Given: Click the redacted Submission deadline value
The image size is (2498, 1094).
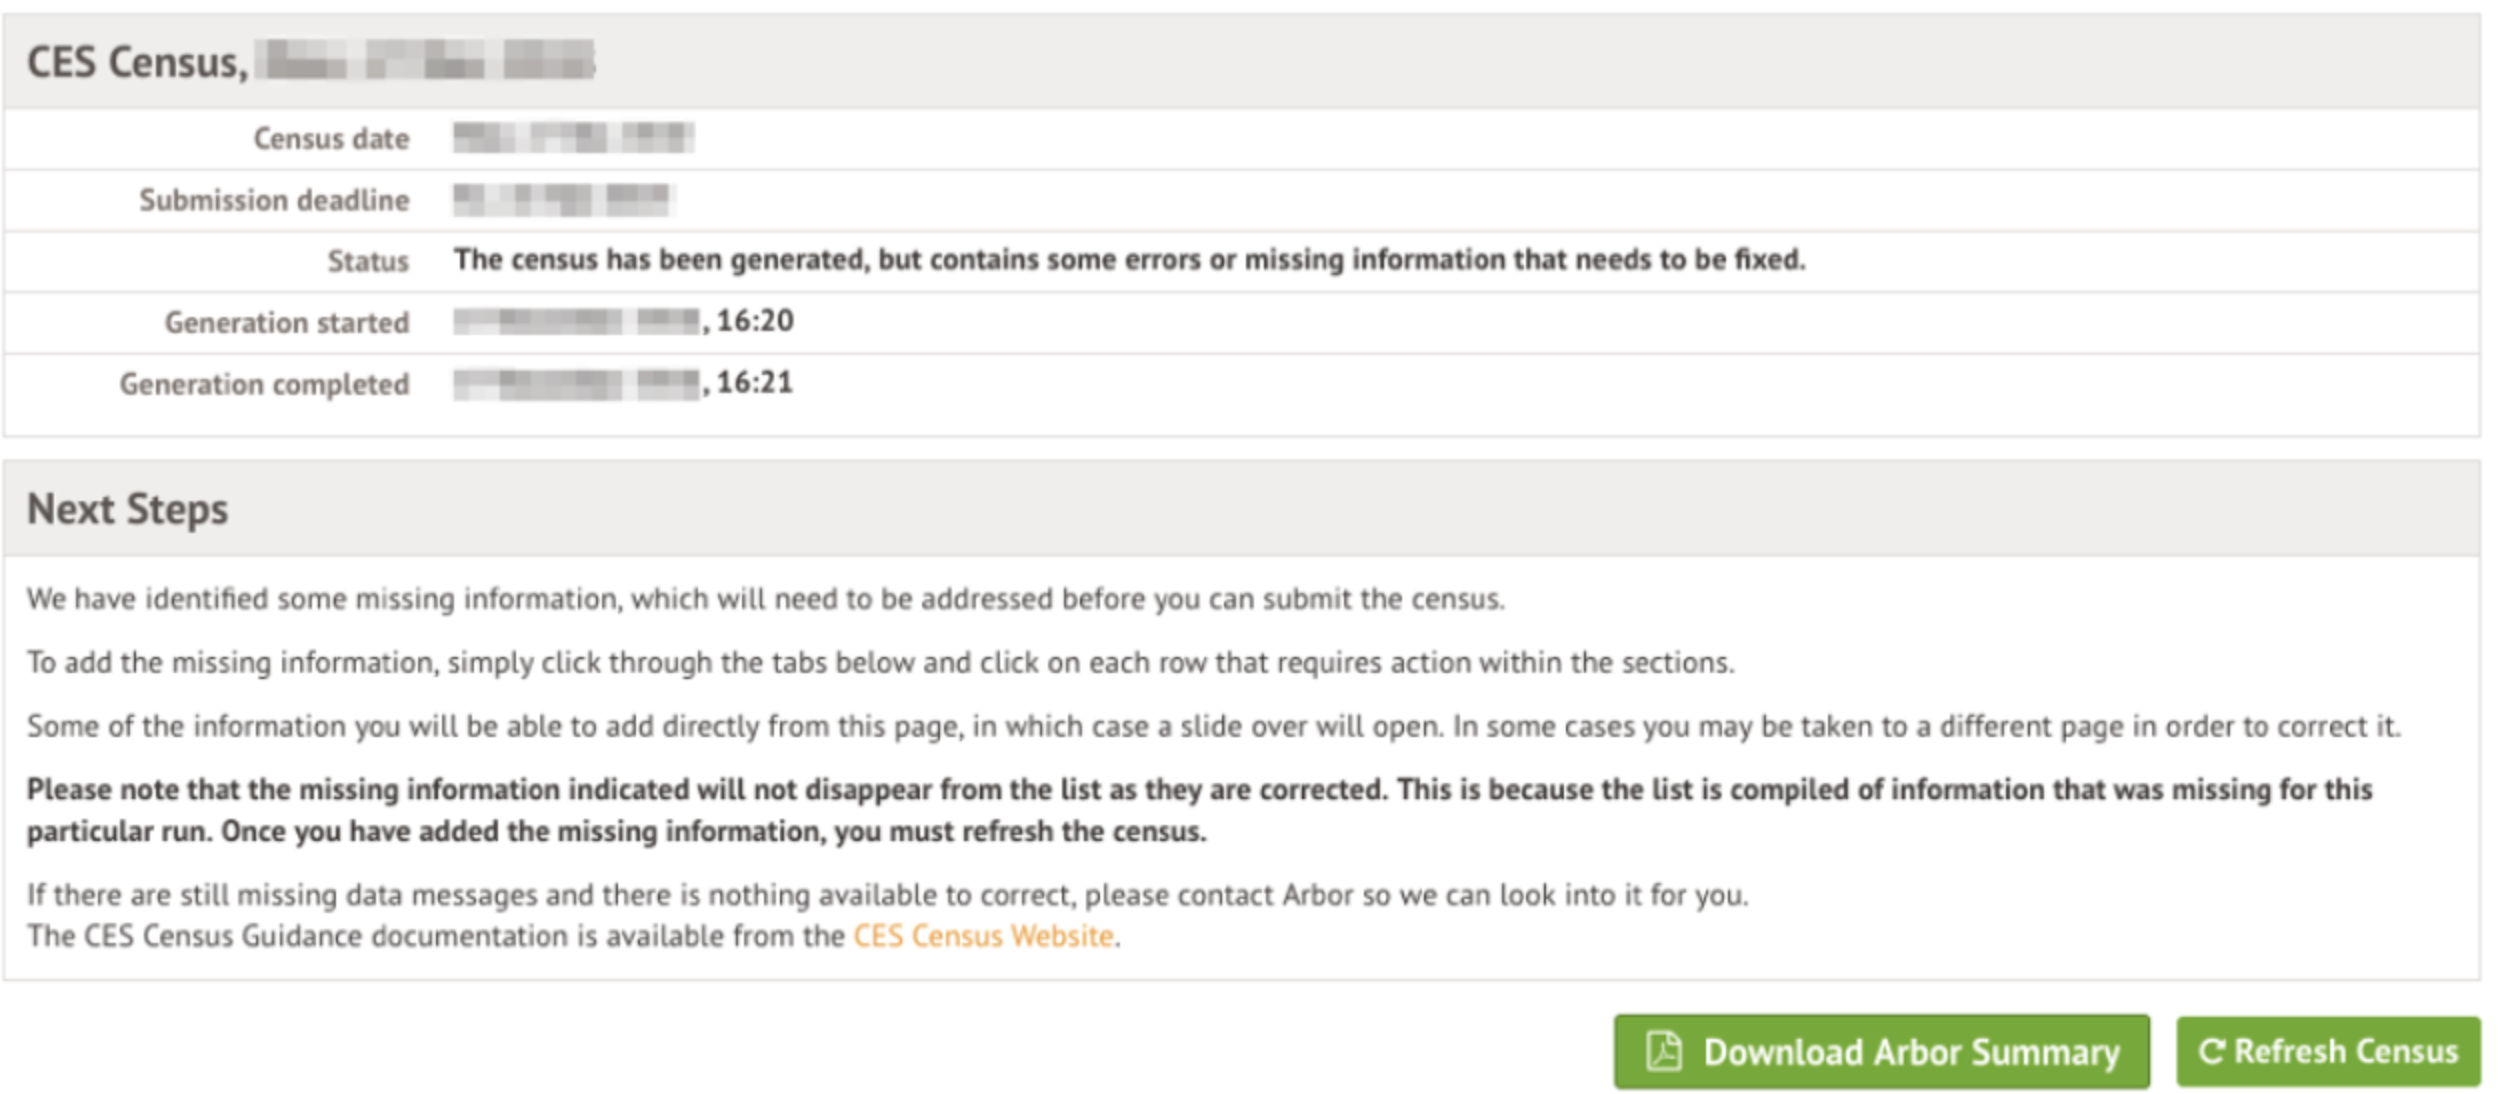Looking at the screenshot, I should [565, 199].
